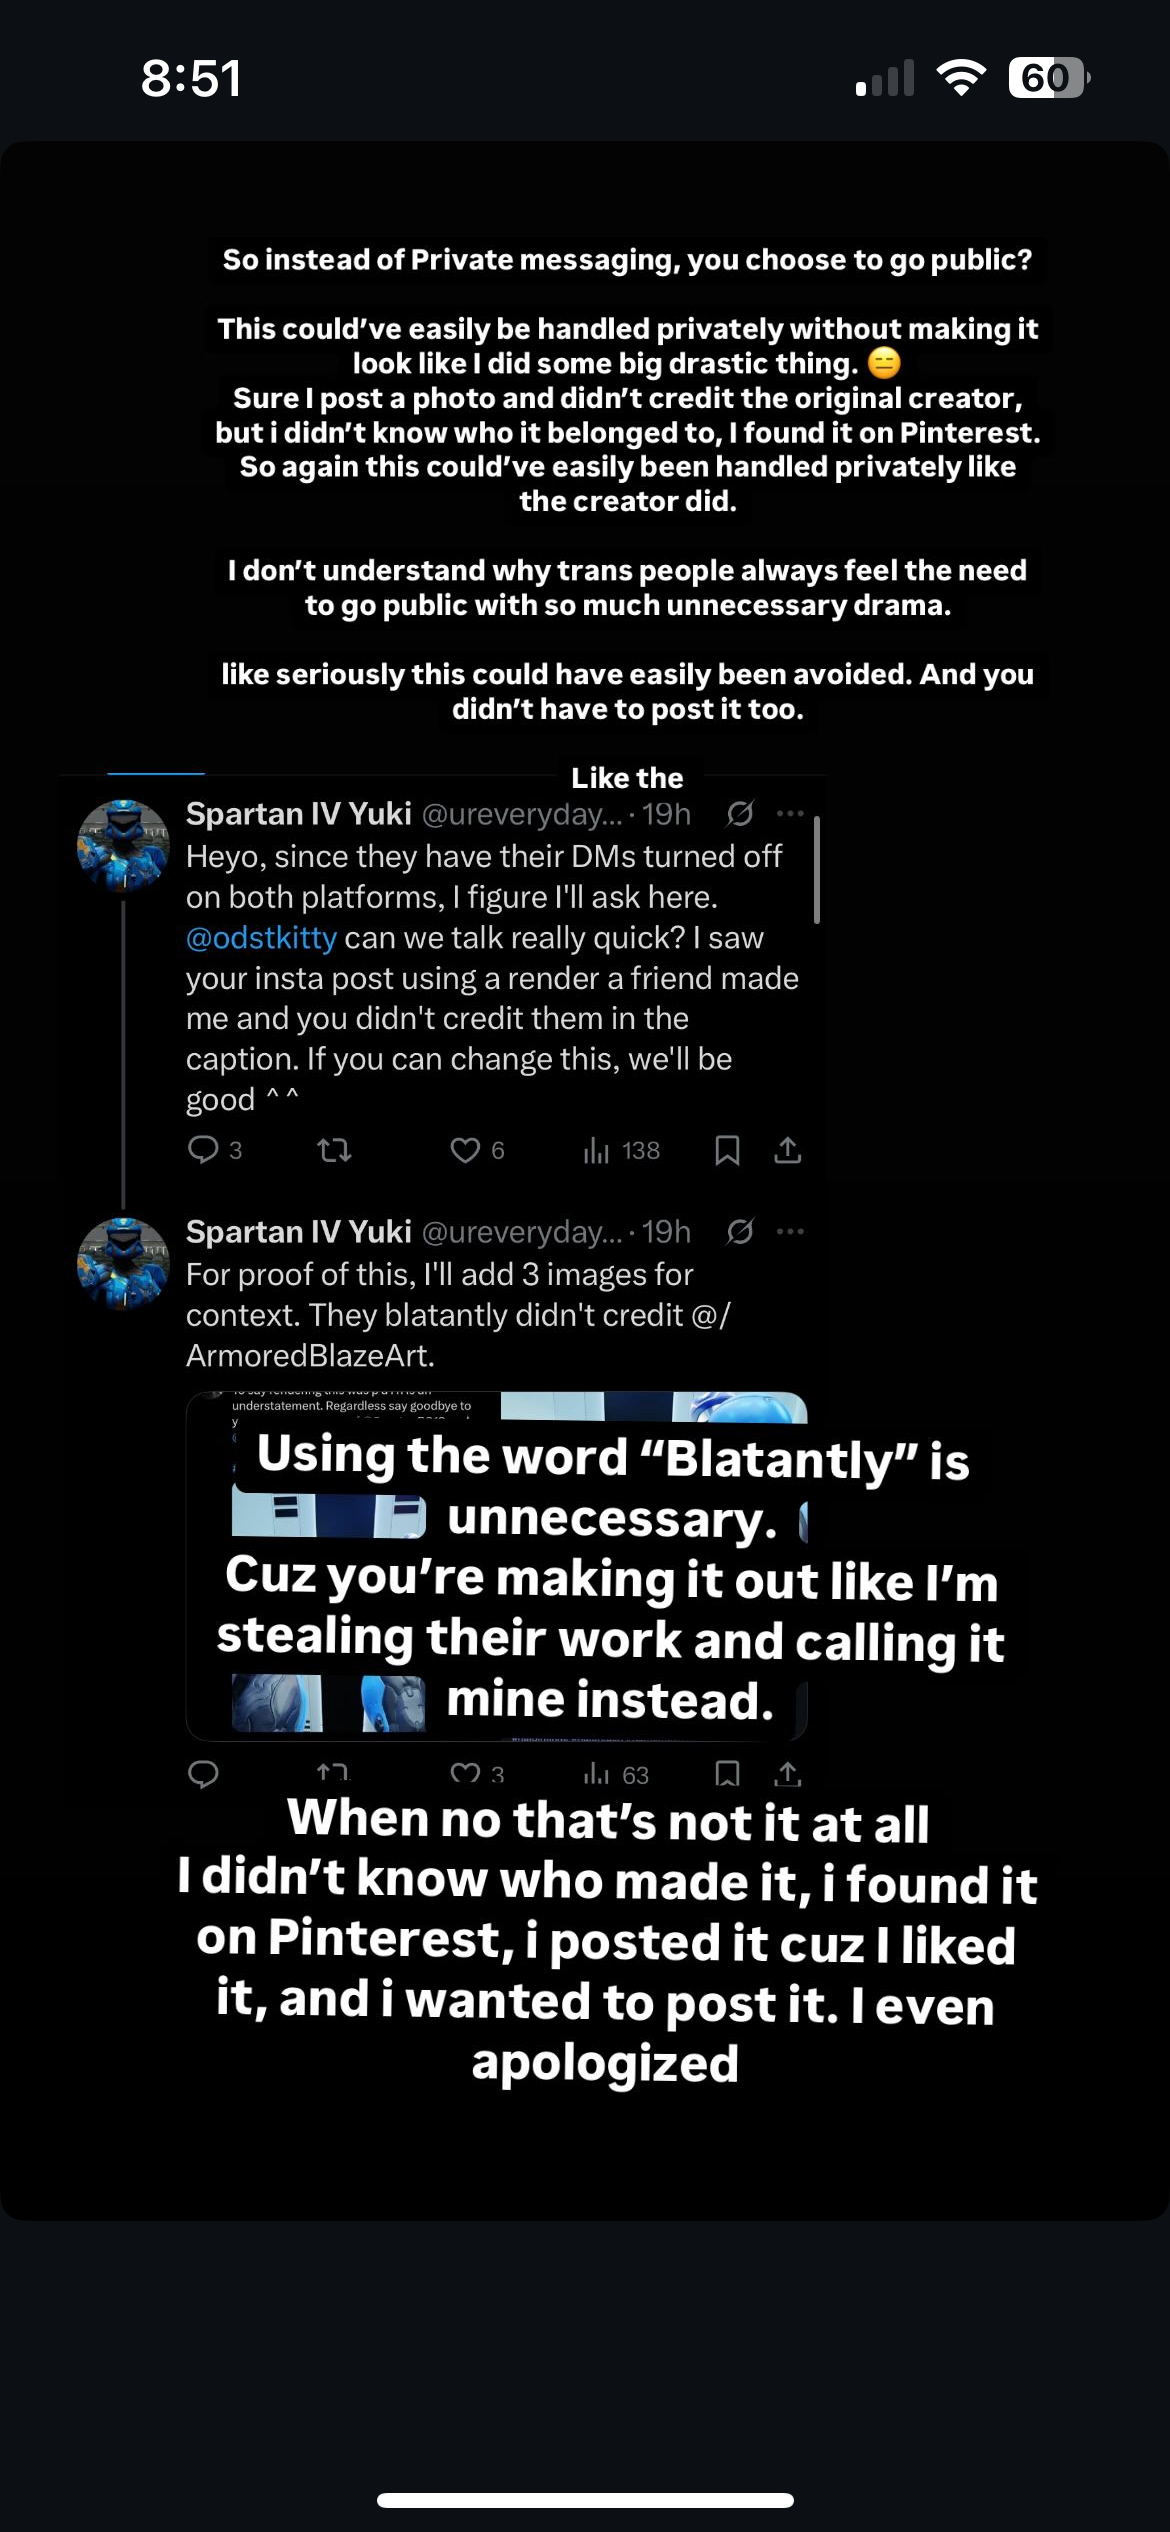Like the second tweet with 3 likes
1170x2532 pixels.
[x=466, y=1773]
